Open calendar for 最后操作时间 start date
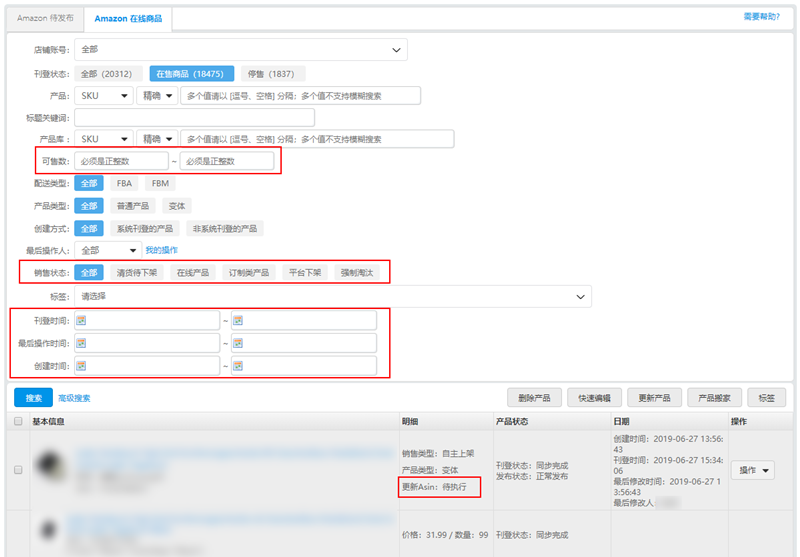The image size is (800, 557). [x=82, y=343]
